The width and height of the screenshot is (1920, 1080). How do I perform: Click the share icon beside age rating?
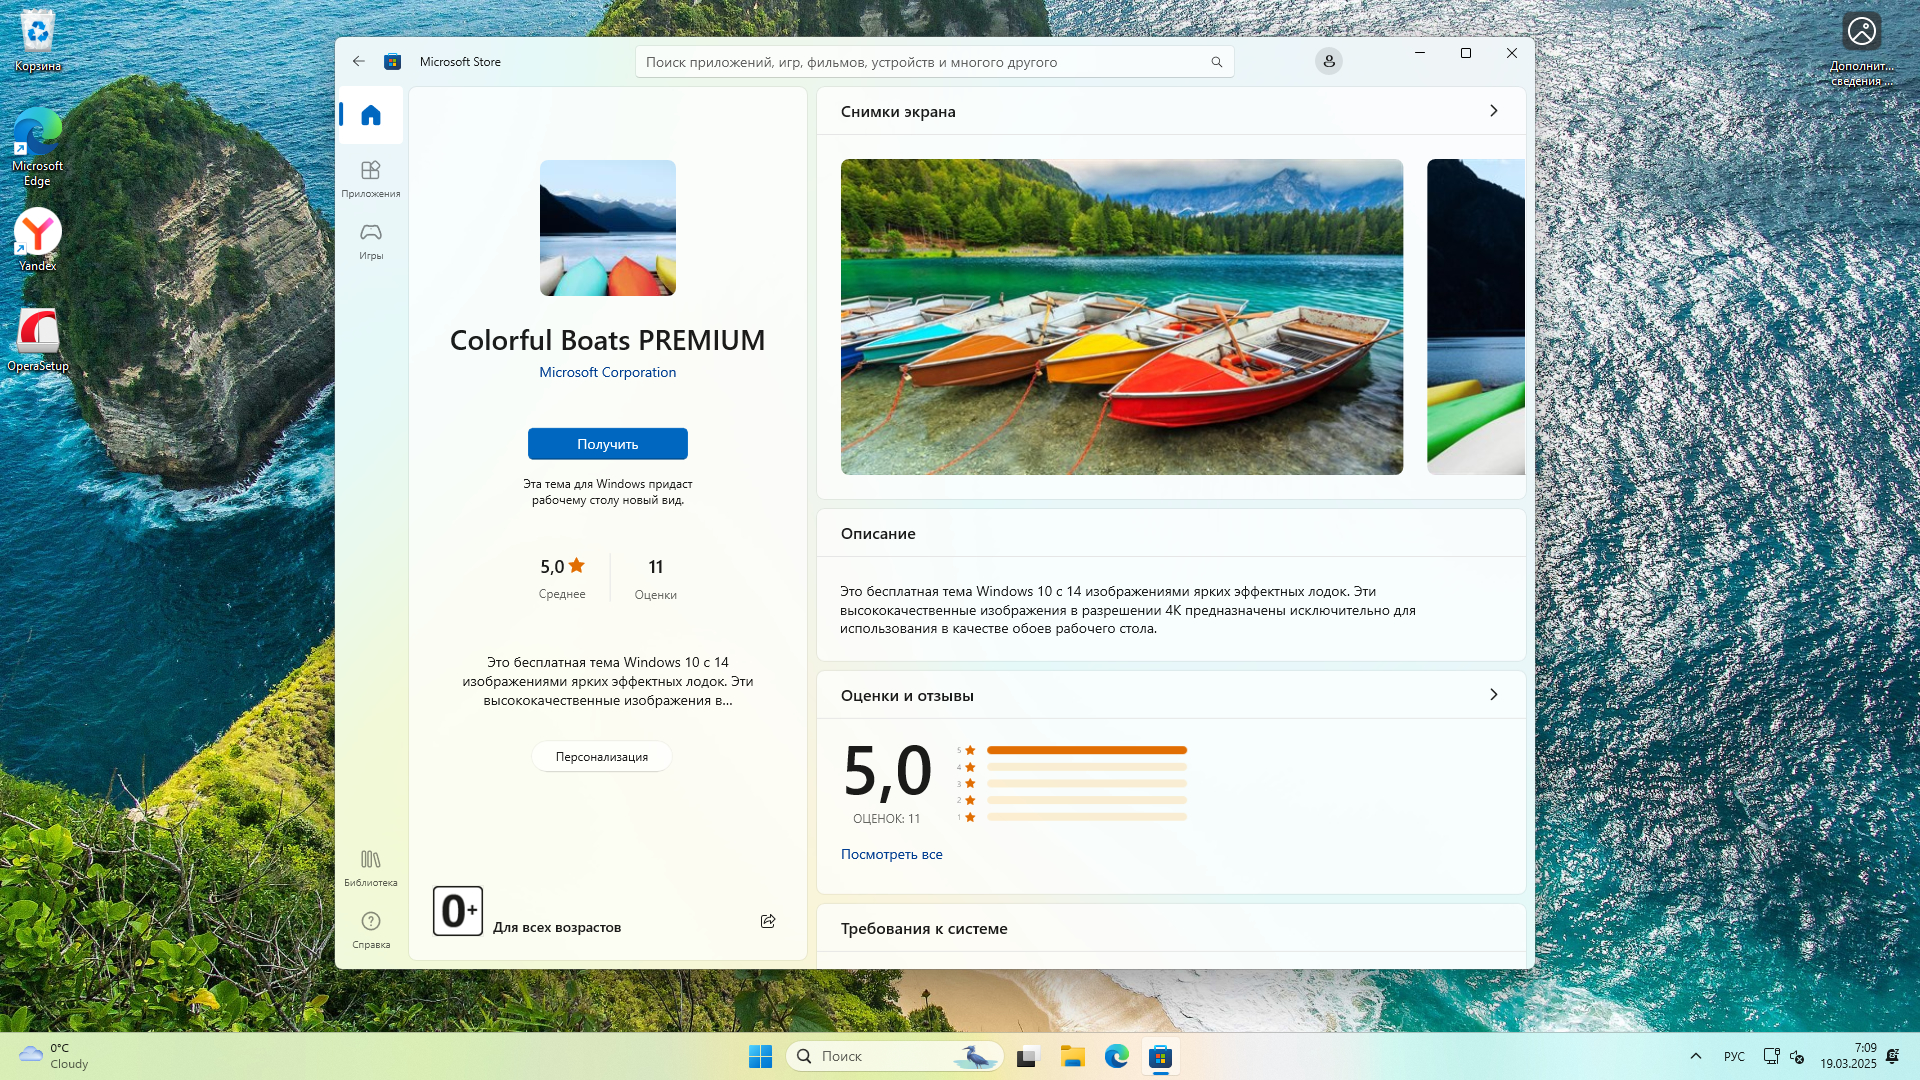(x=768, y=921)
